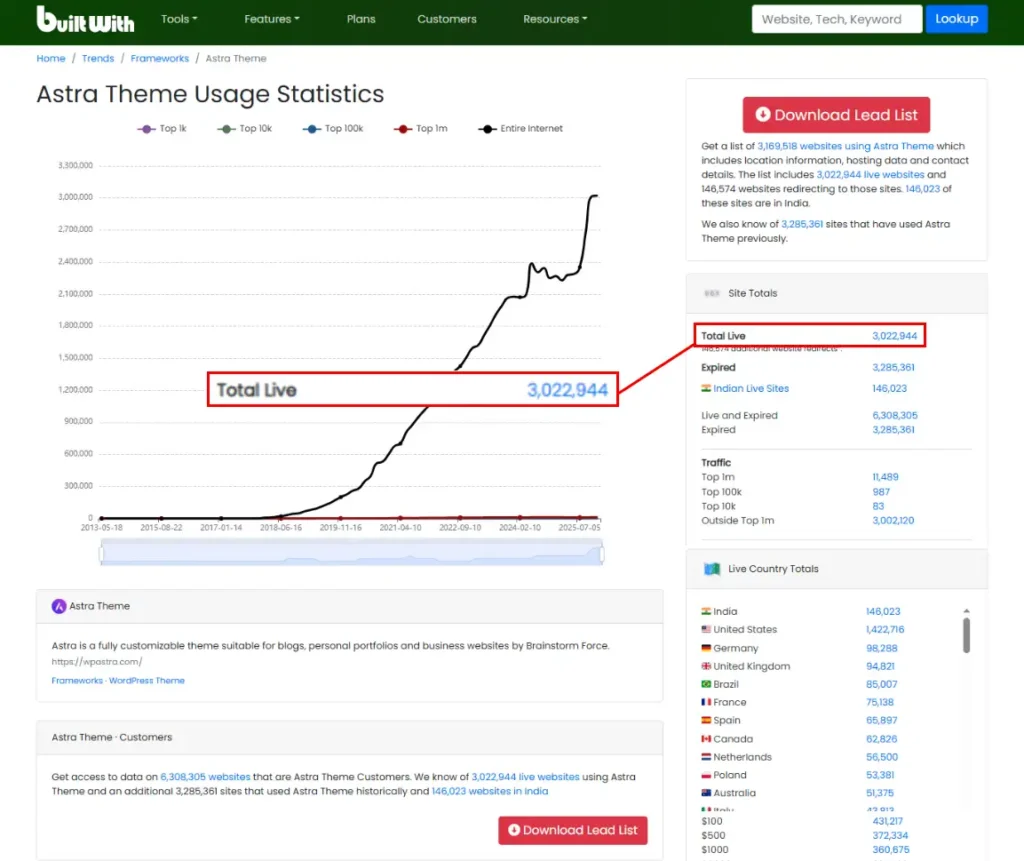
Task: Click the BuiltWith logo
Action: [x=85, y=19]
